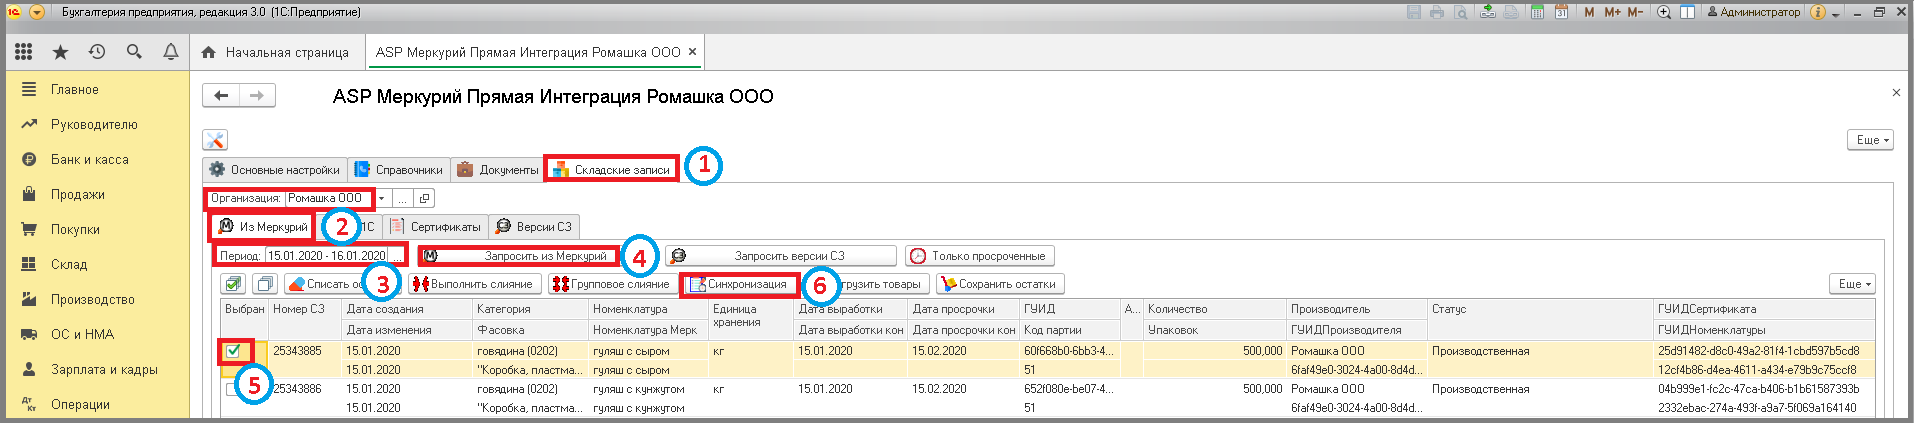Click Запросить из Меркурий button
This screenshot has width=1914, height=423.
pyautogui.click(x=519, y=256)
